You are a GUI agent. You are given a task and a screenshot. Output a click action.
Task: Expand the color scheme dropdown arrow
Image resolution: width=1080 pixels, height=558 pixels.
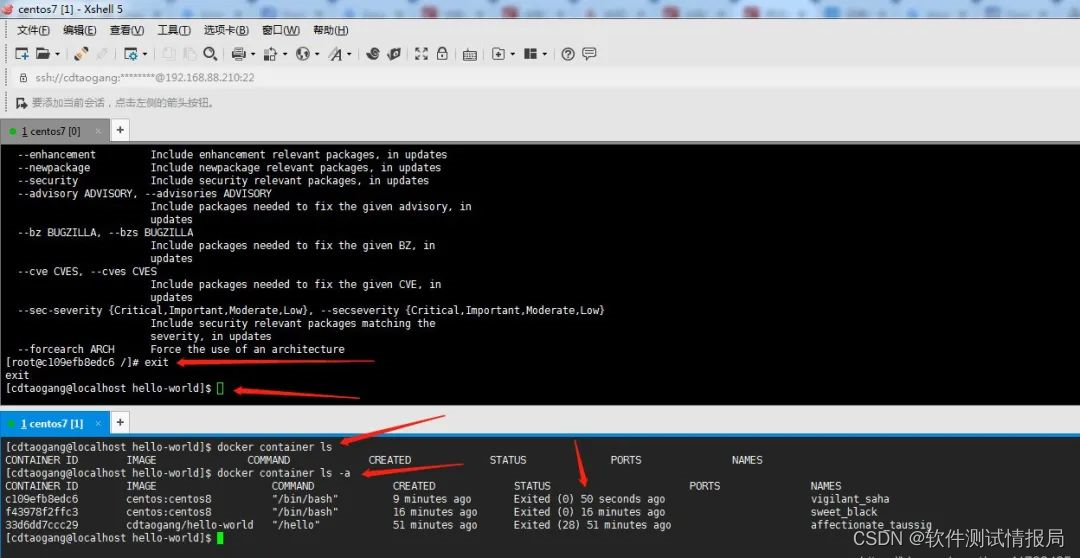click(x=284, y=54)
